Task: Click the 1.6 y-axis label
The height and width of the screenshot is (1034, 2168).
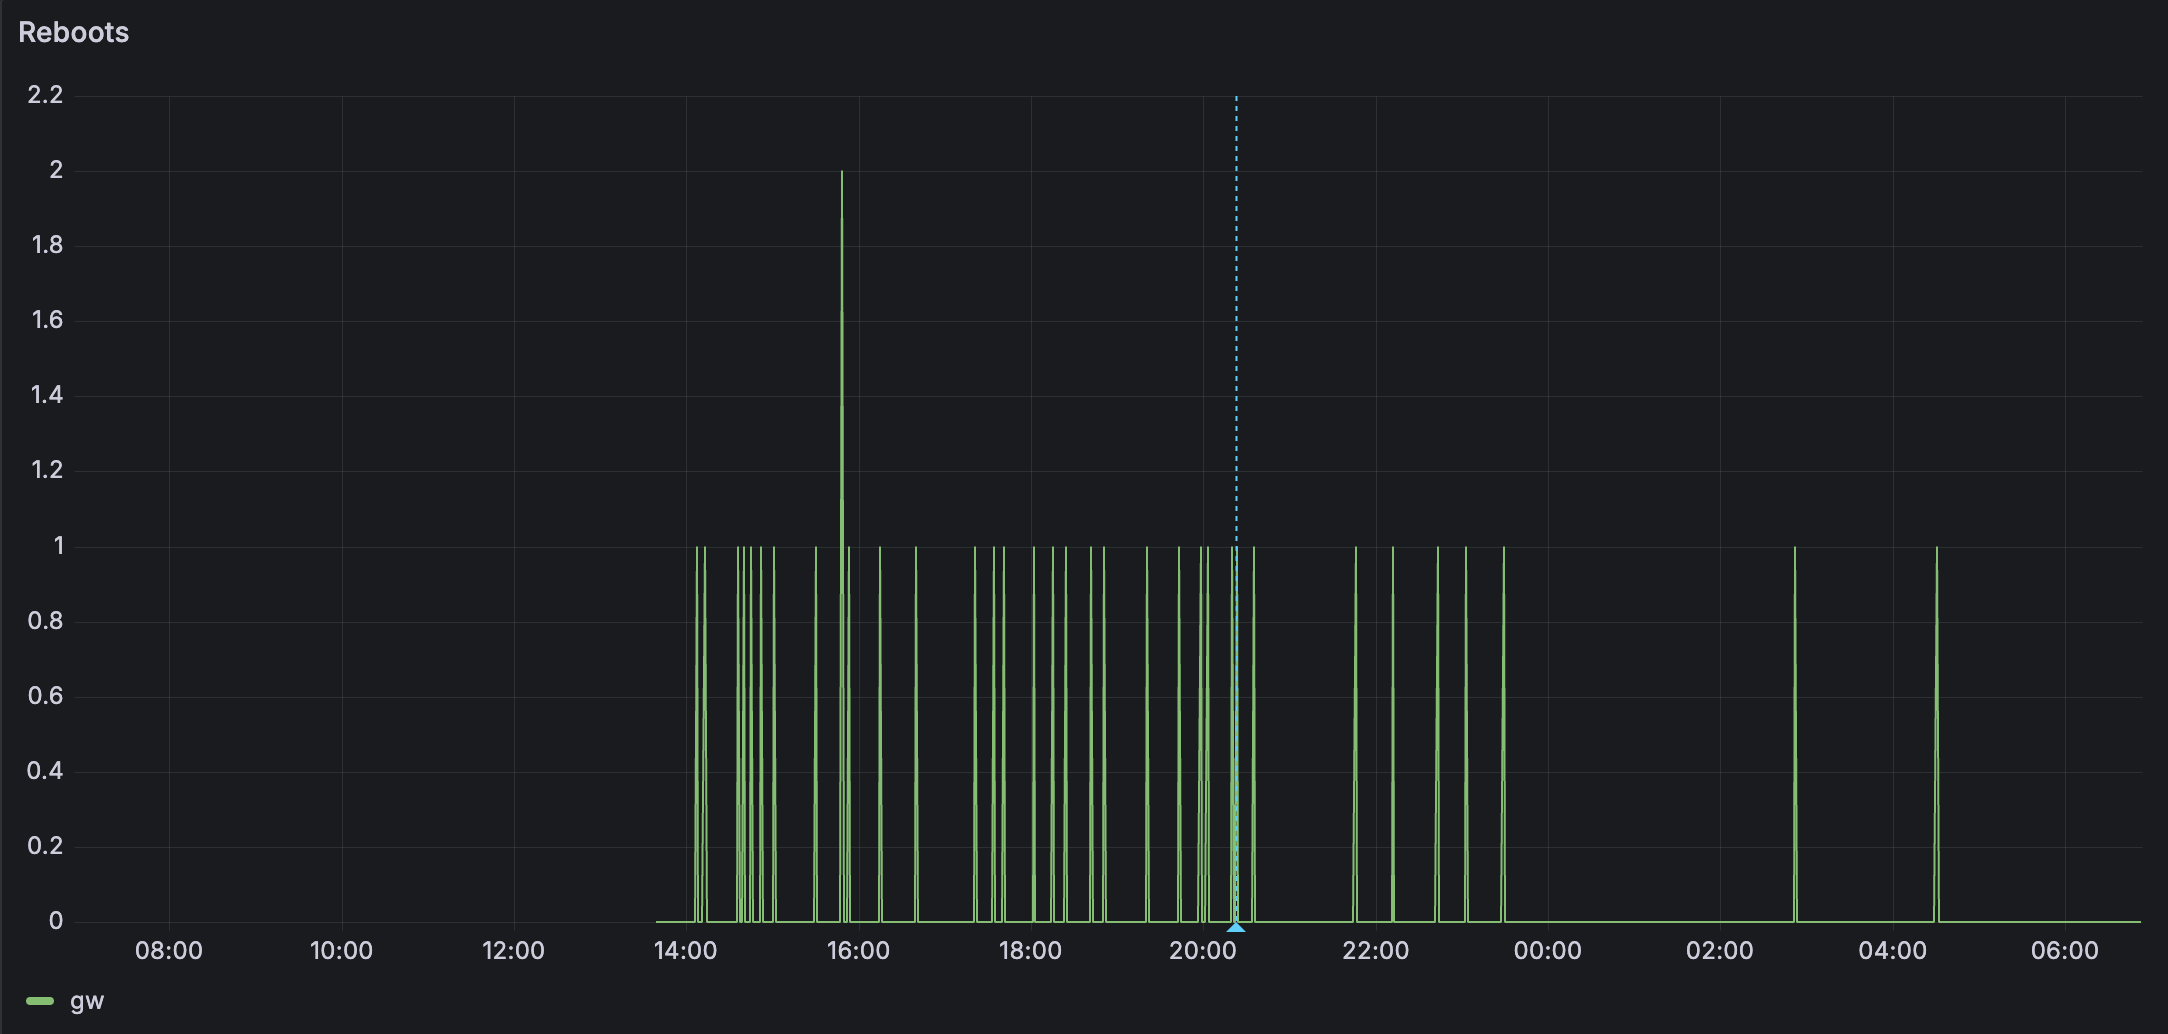Action: click(47, 320)
